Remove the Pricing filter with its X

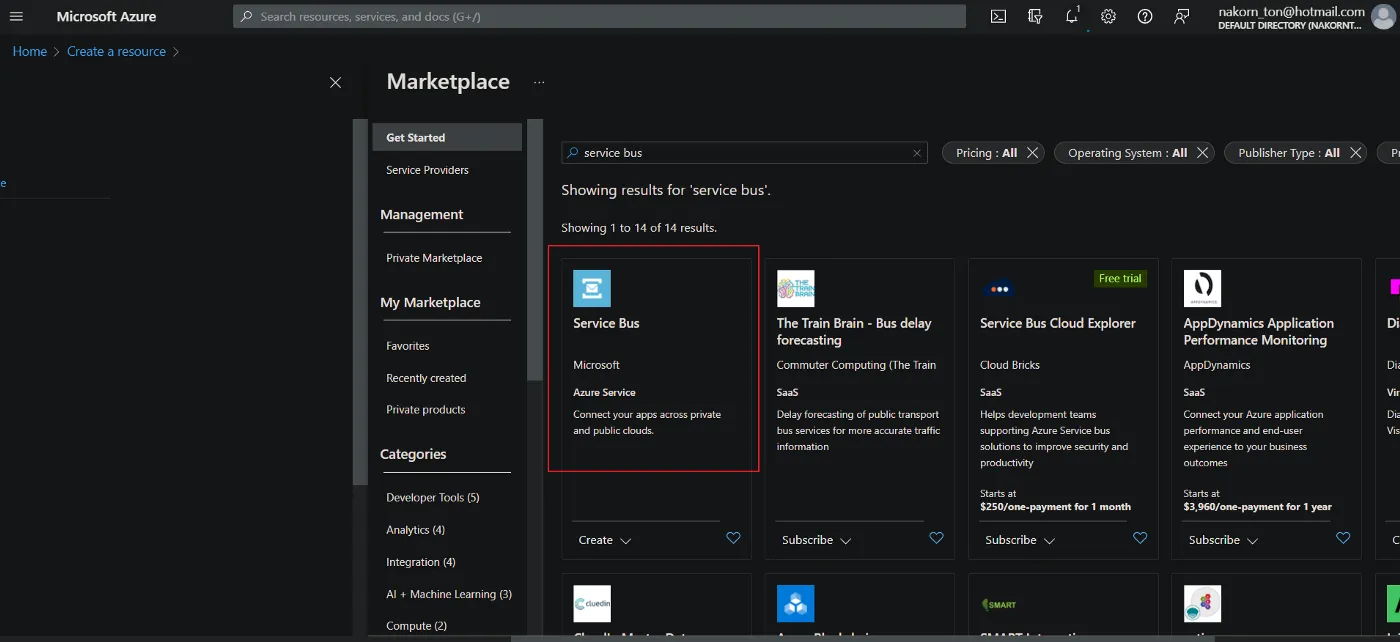1033,153
